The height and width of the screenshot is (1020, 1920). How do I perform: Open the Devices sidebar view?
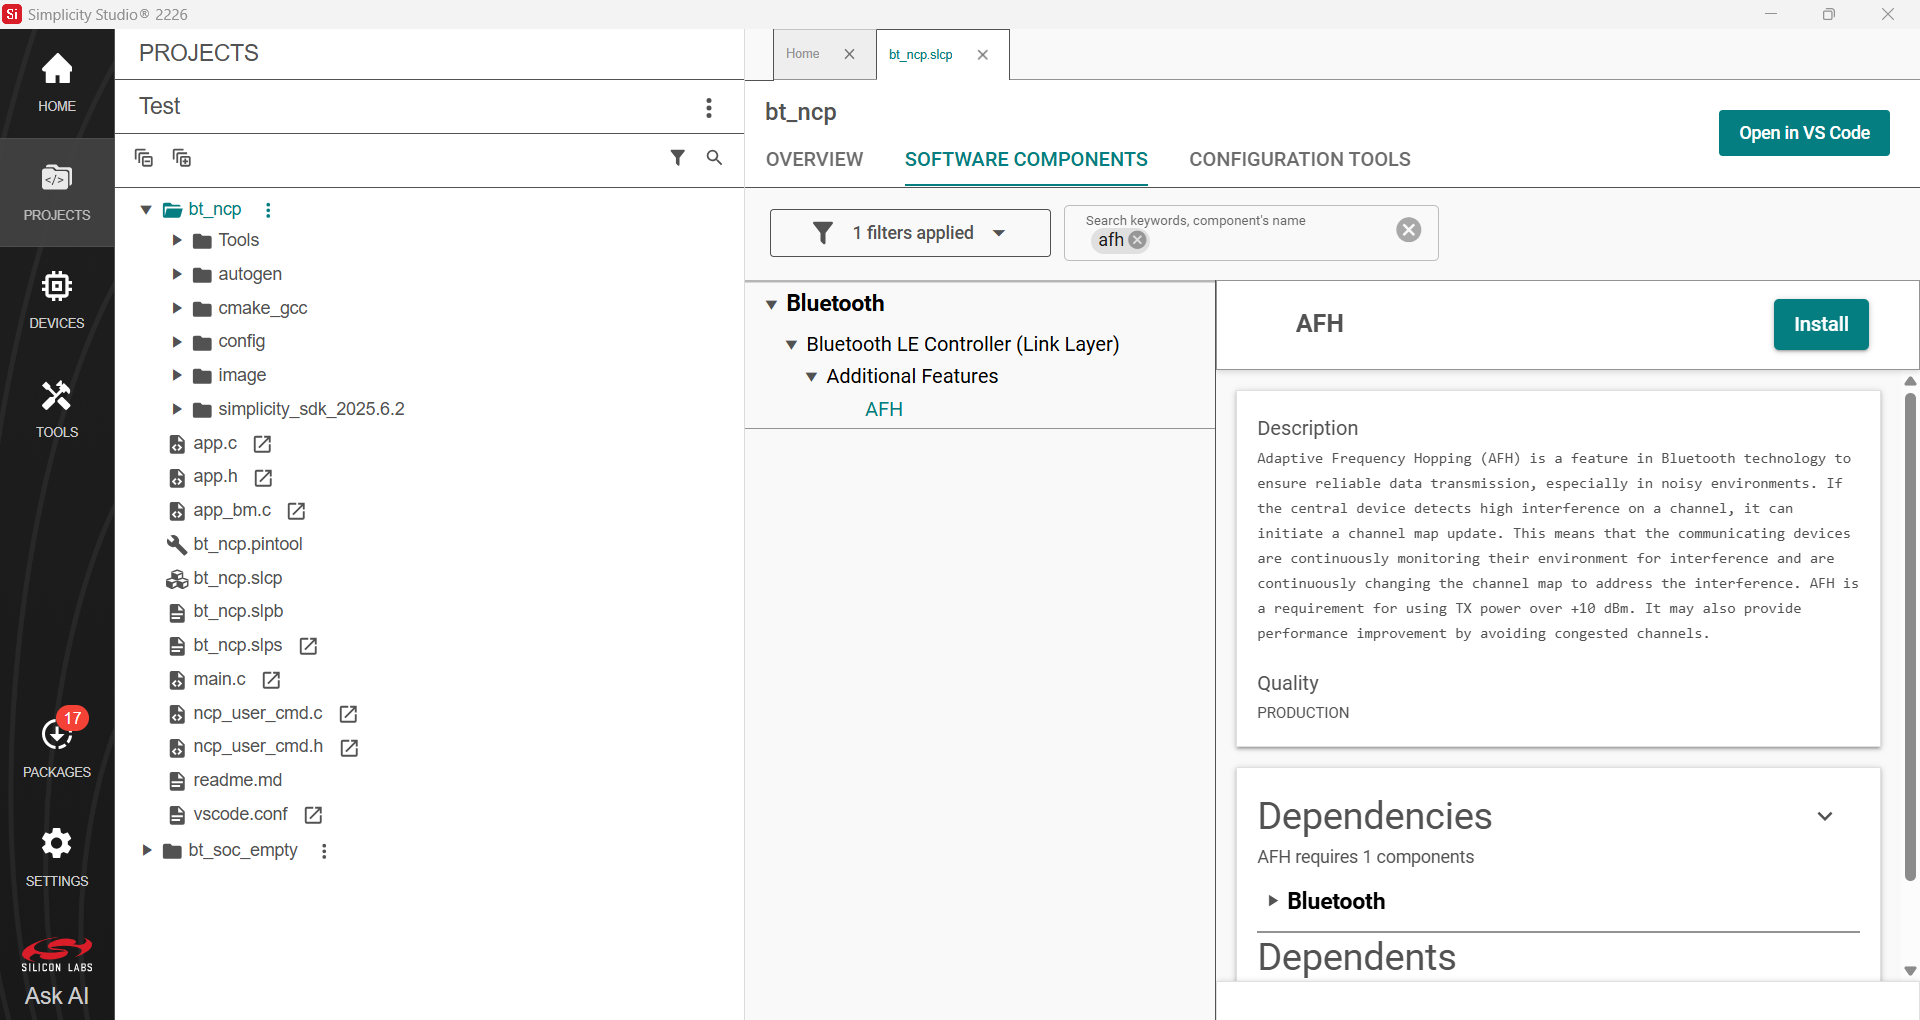coord(57,300)
